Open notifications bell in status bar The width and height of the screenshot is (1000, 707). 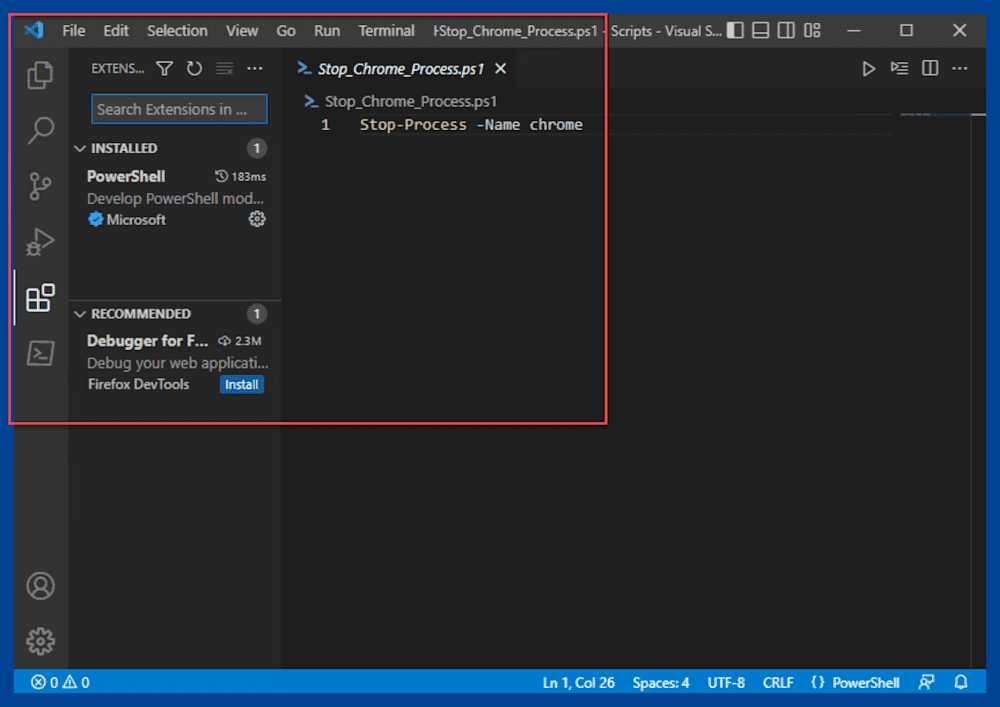pos(961,682)
